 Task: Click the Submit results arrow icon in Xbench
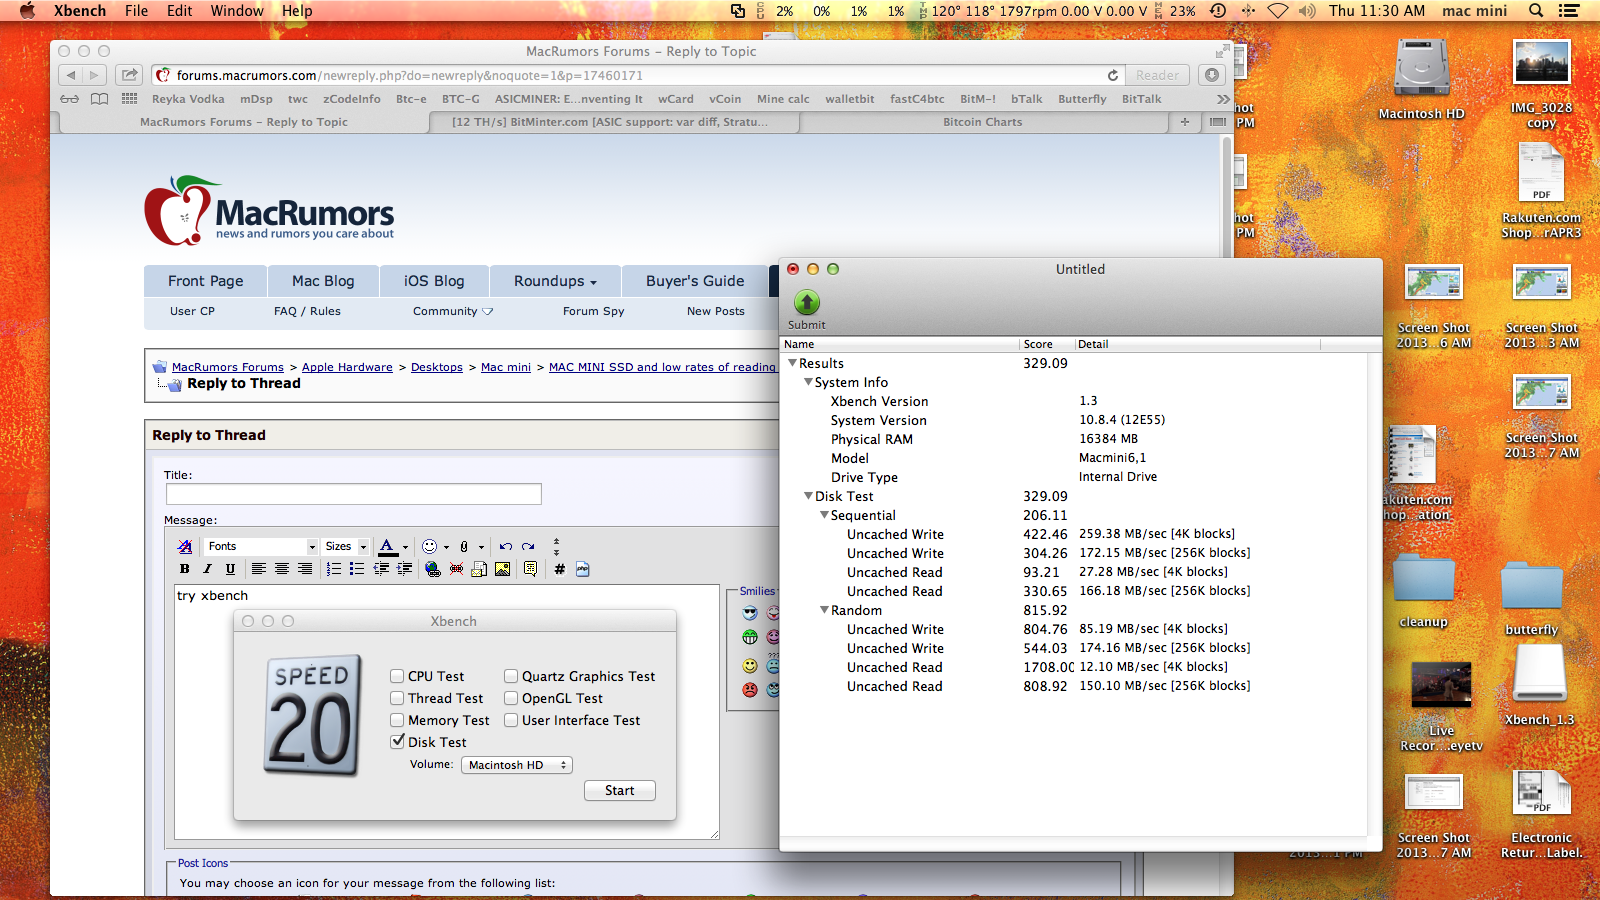click(806, 302)
